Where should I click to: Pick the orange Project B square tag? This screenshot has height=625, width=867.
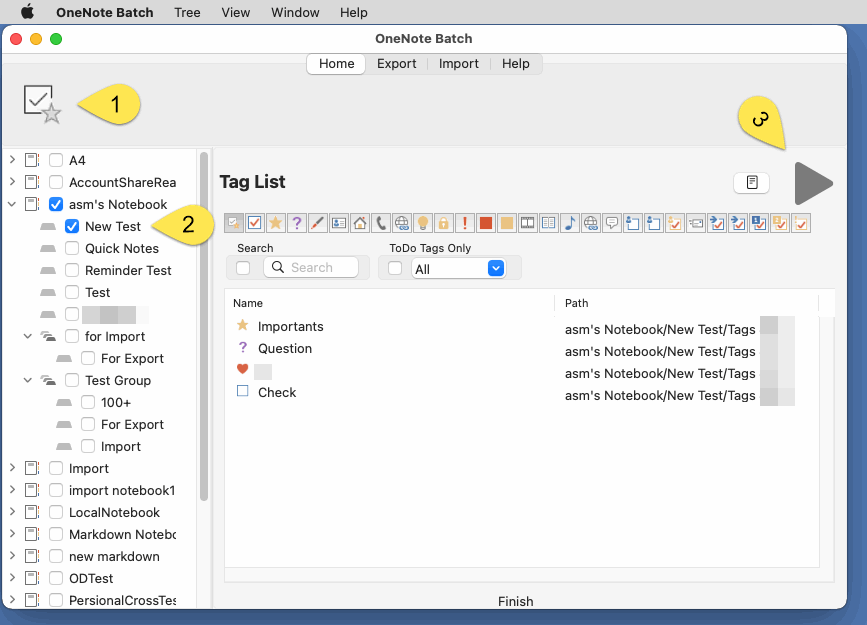point(507,223)
